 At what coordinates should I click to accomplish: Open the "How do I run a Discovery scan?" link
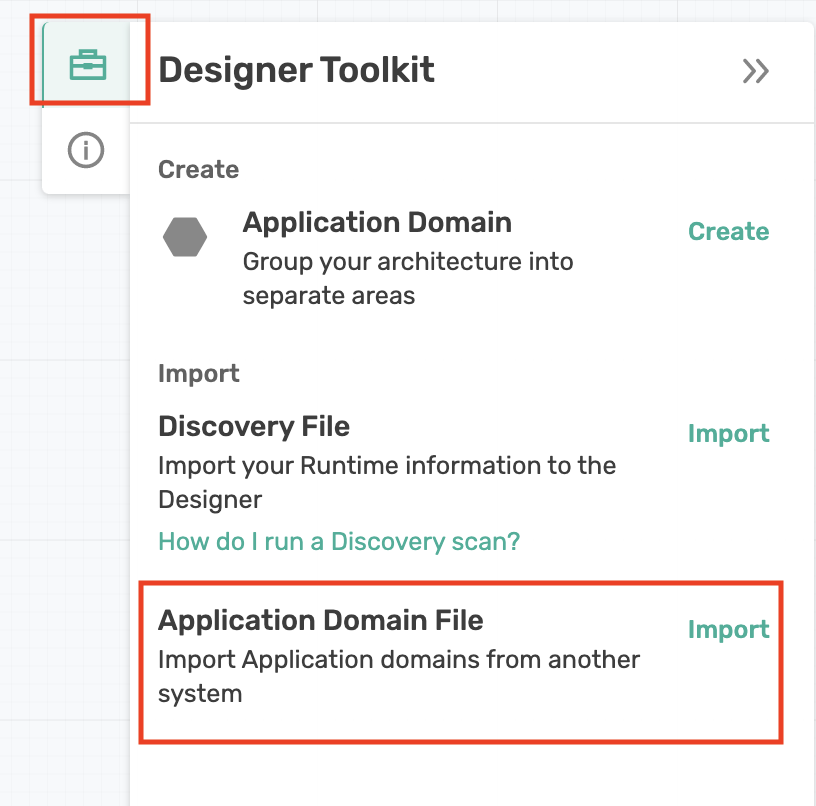[x=339, y=541]
